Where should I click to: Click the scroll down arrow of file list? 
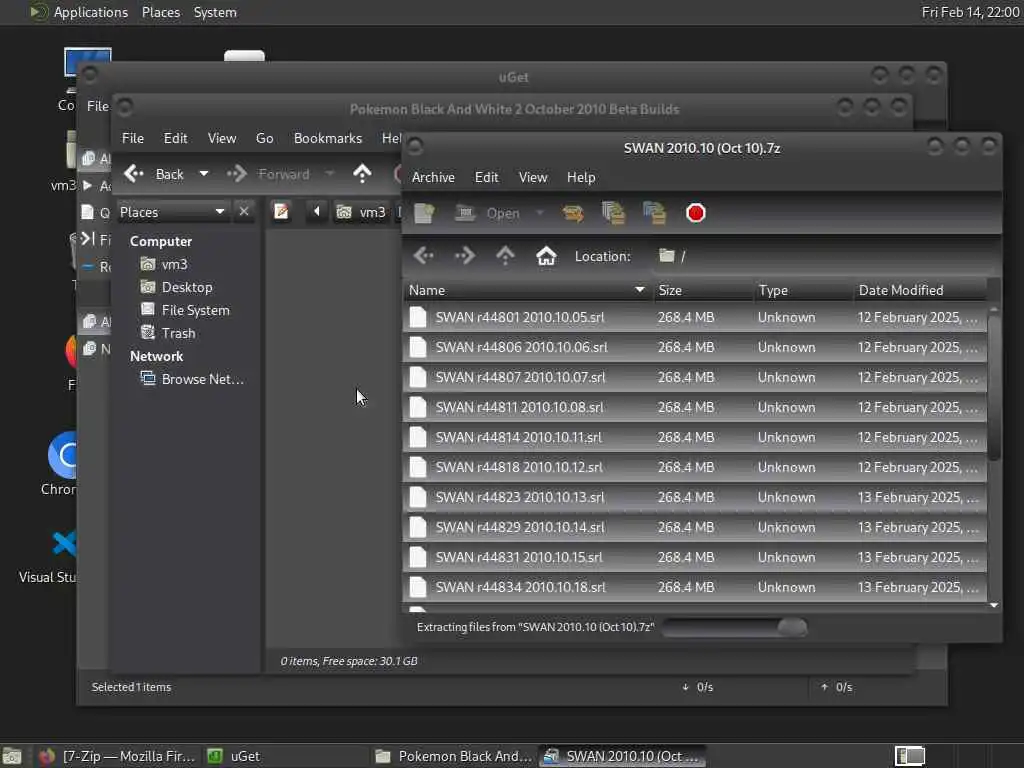click(994, 605)
